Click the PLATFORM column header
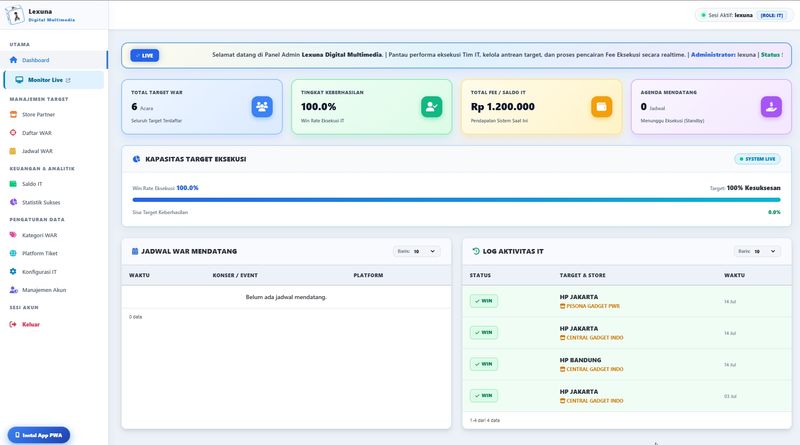Image resolution: width=800 pixels, height=445 pixels. click(368, 275)
